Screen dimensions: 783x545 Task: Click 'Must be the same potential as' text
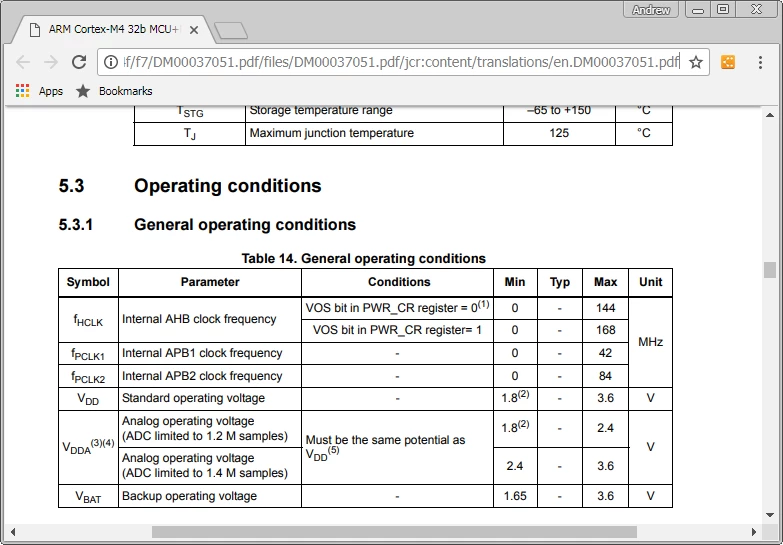pyautogui.click(x=385, y=440)
